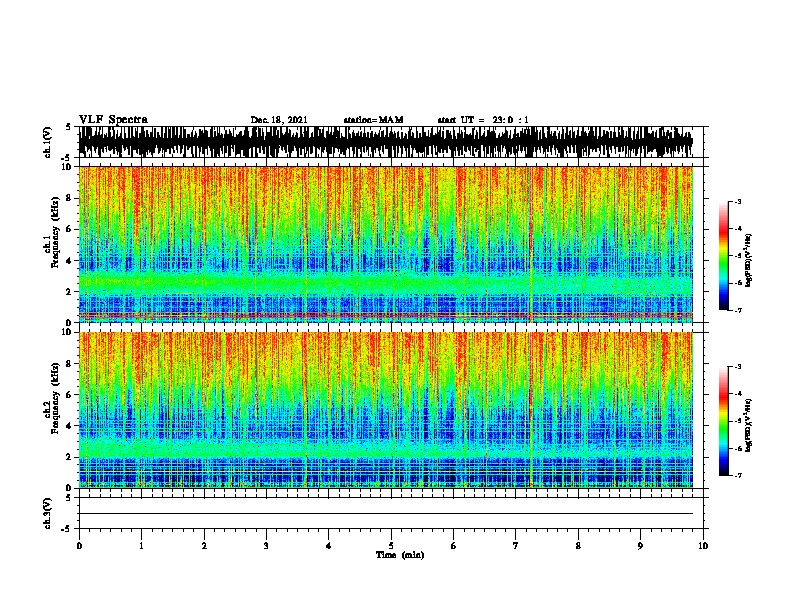Click the "-7" tick on ch.1 colorbar
The width and height of the screenshot is (792, 612).
point(738,310)
